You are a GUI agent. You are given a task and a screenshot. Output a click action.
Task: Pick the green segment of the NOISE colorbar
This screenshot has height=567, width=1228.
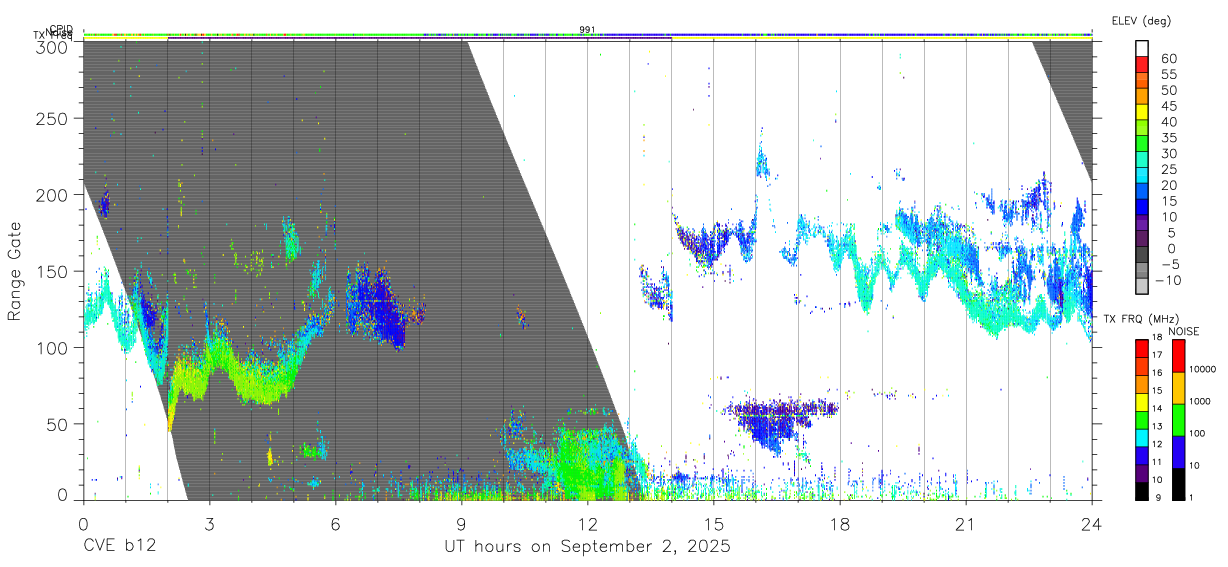coord(1177,420)
